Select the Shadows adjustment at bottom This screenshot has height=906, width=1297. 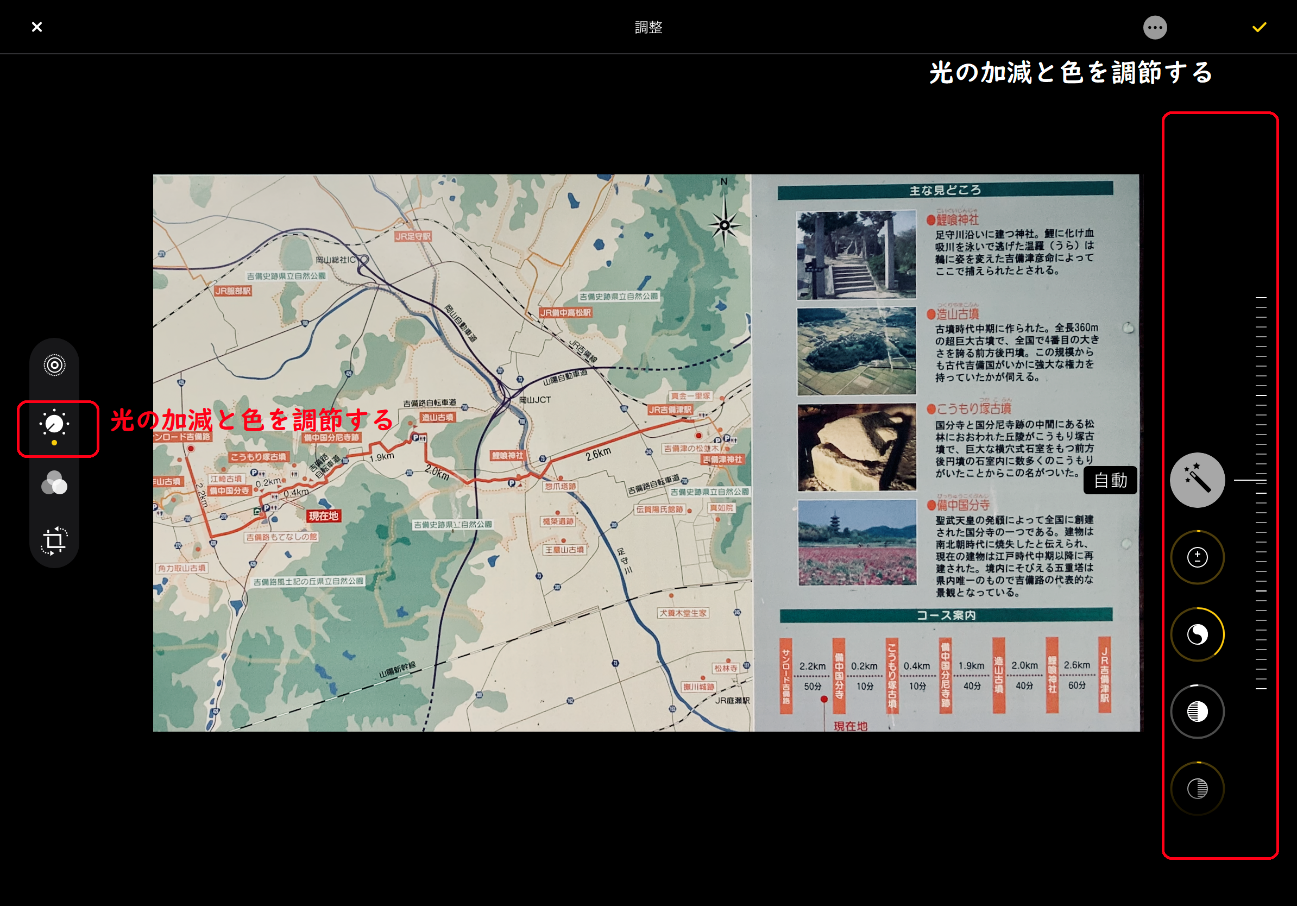pyautogui.click(x=1198, y=788)
